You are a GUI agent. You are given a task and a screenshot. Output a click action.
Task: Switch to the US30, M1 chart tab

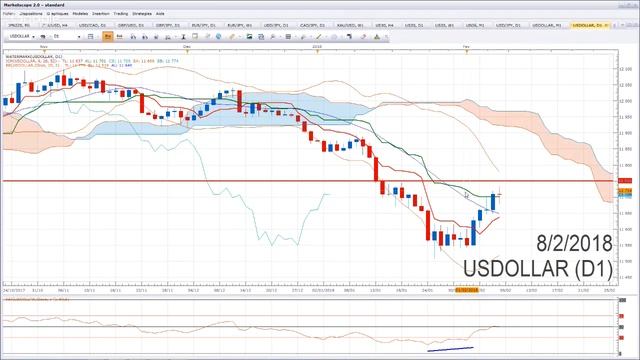pyautogui.click(x=475, y=25)
